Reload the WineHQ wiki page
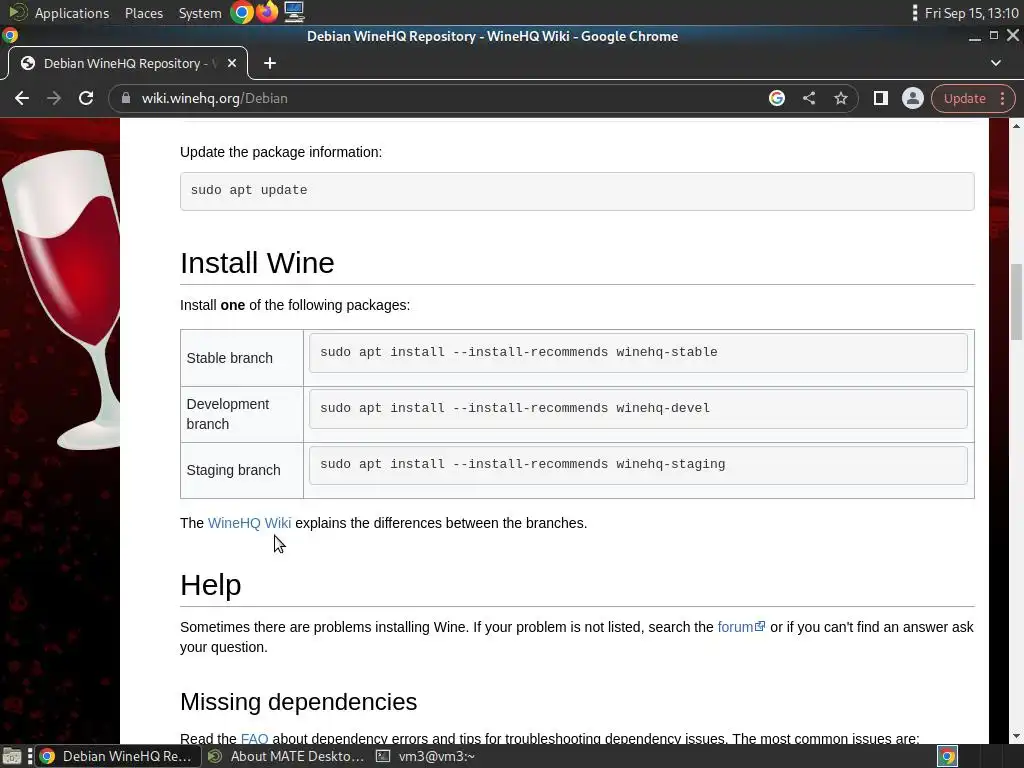This screenshot has height=768, width=1024. [x=86, y=98]
